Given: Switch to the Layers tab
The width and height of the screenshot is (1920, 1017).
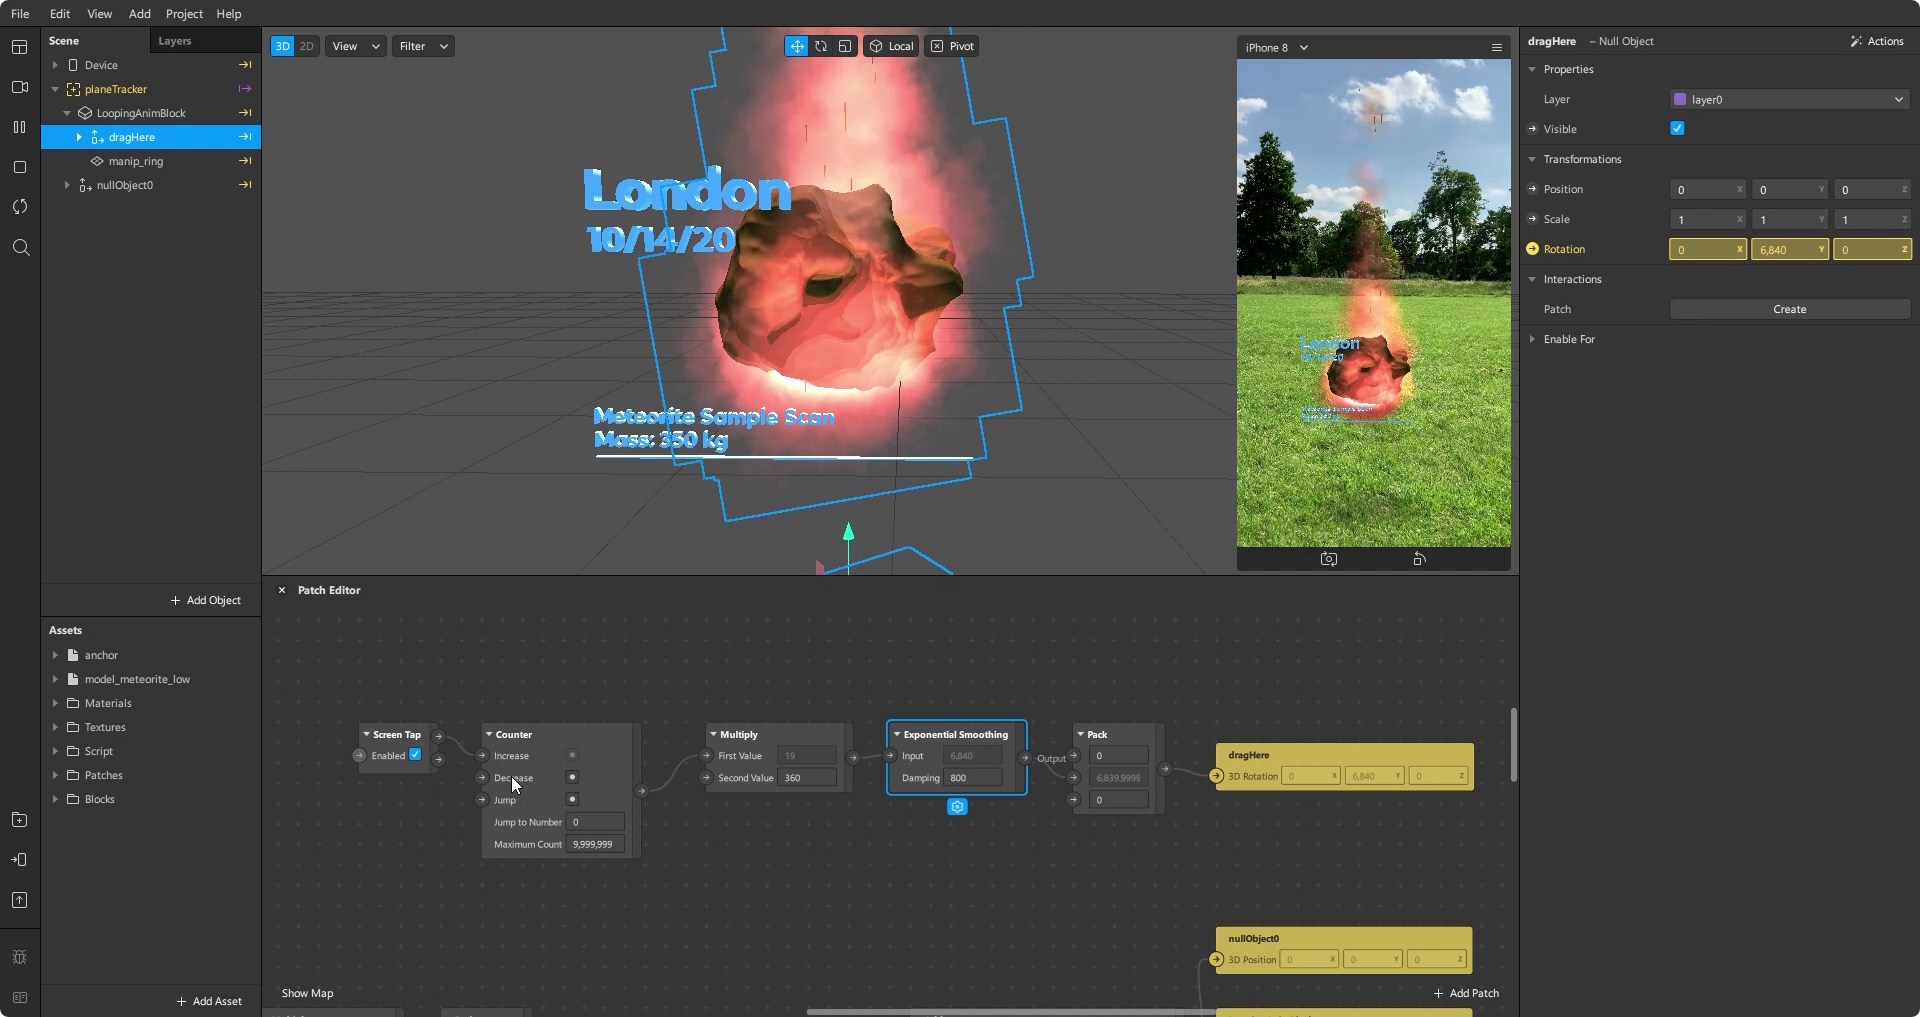Looking at the screenshot, I should [175, 41].
